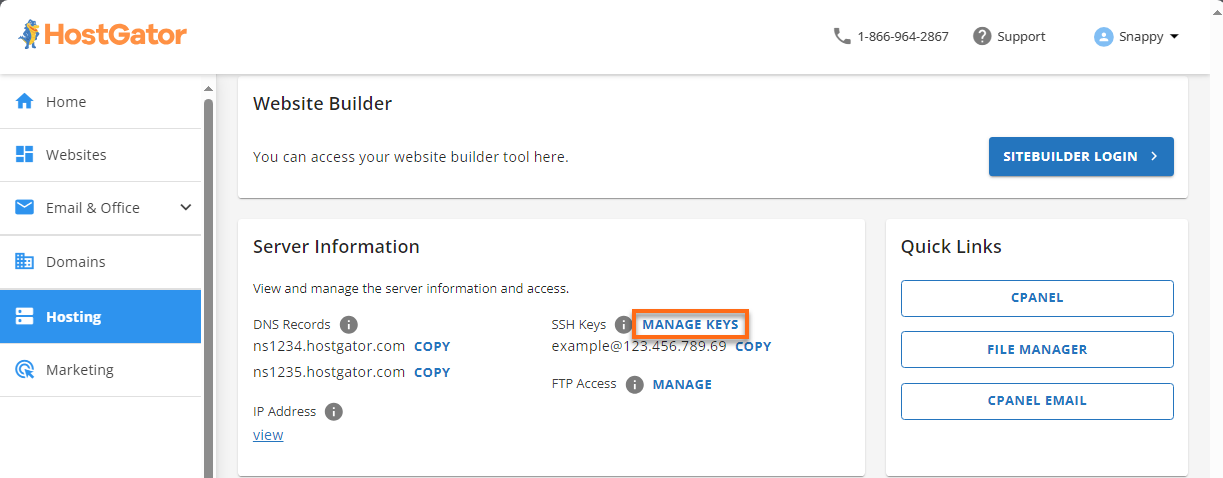
Task: Open the Marketing section
Action: [100, 370]
